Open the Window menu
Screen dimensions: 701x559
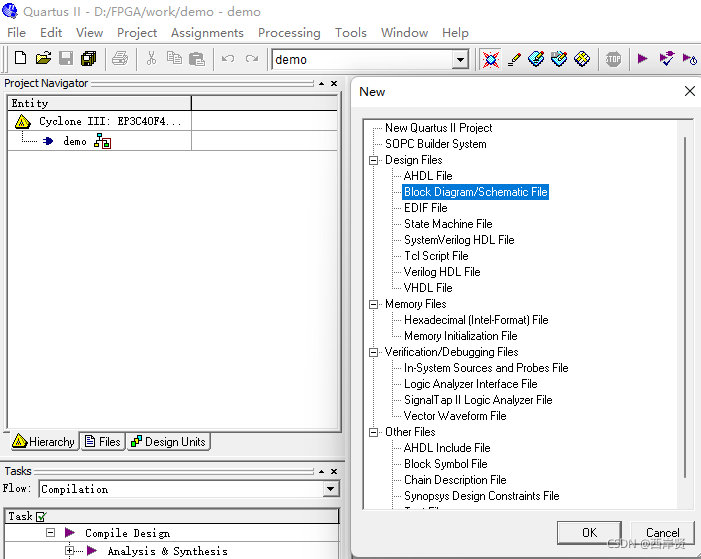(404, 33)
